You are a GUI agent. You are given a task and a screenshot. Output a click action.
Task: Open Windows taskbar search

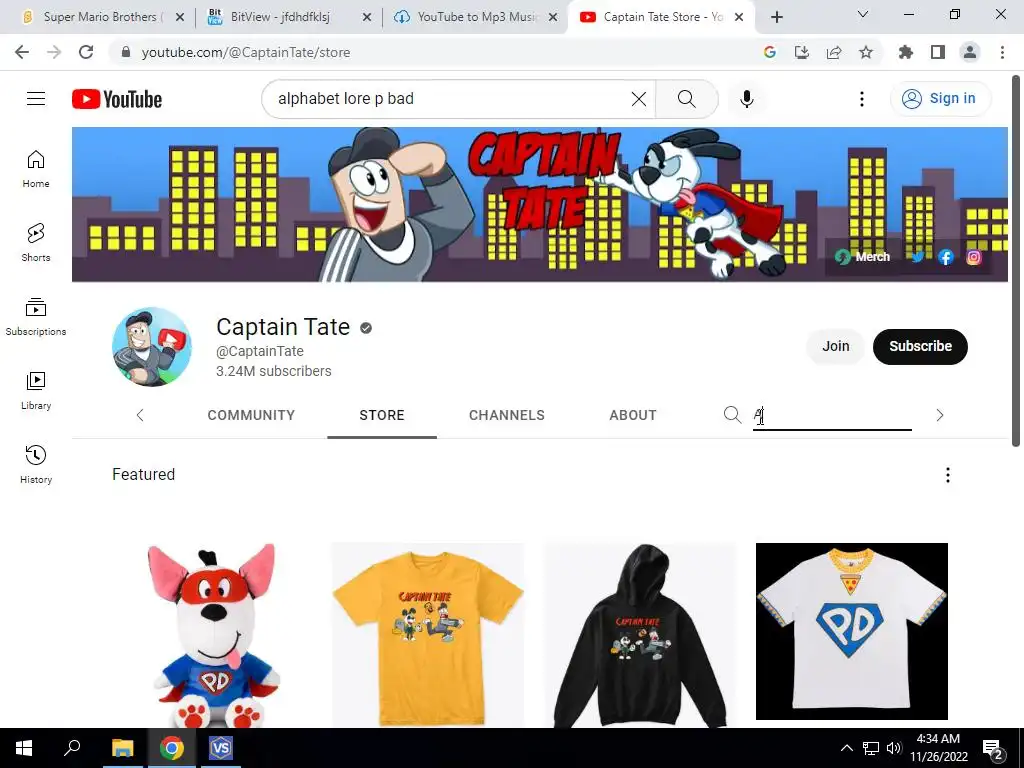pyautogui.click(x=72, y=748)
